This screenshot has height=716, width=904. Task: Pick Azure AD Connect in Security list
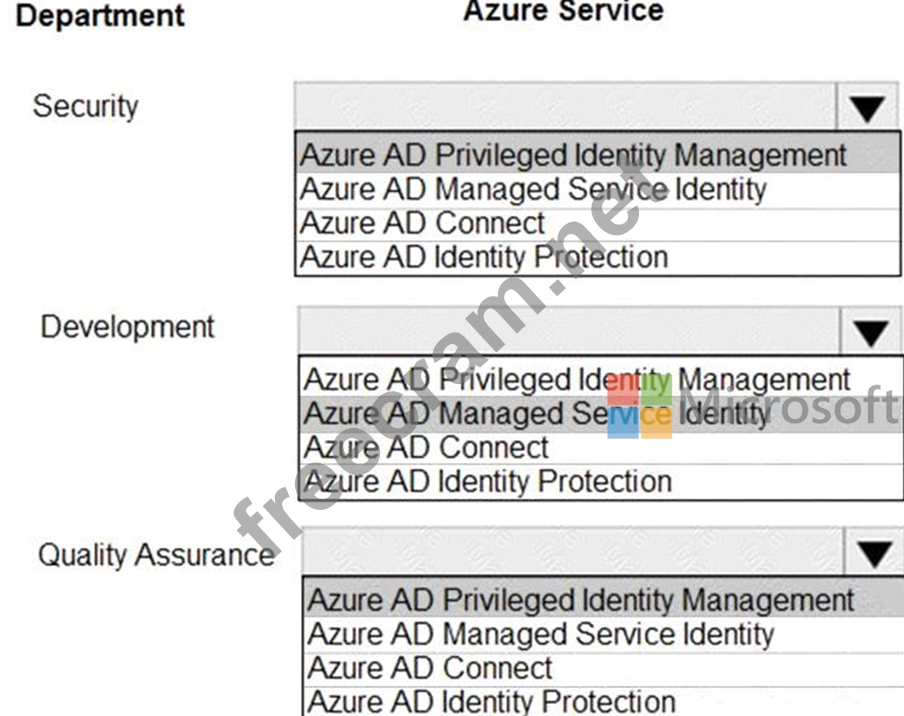click(422, 223)
